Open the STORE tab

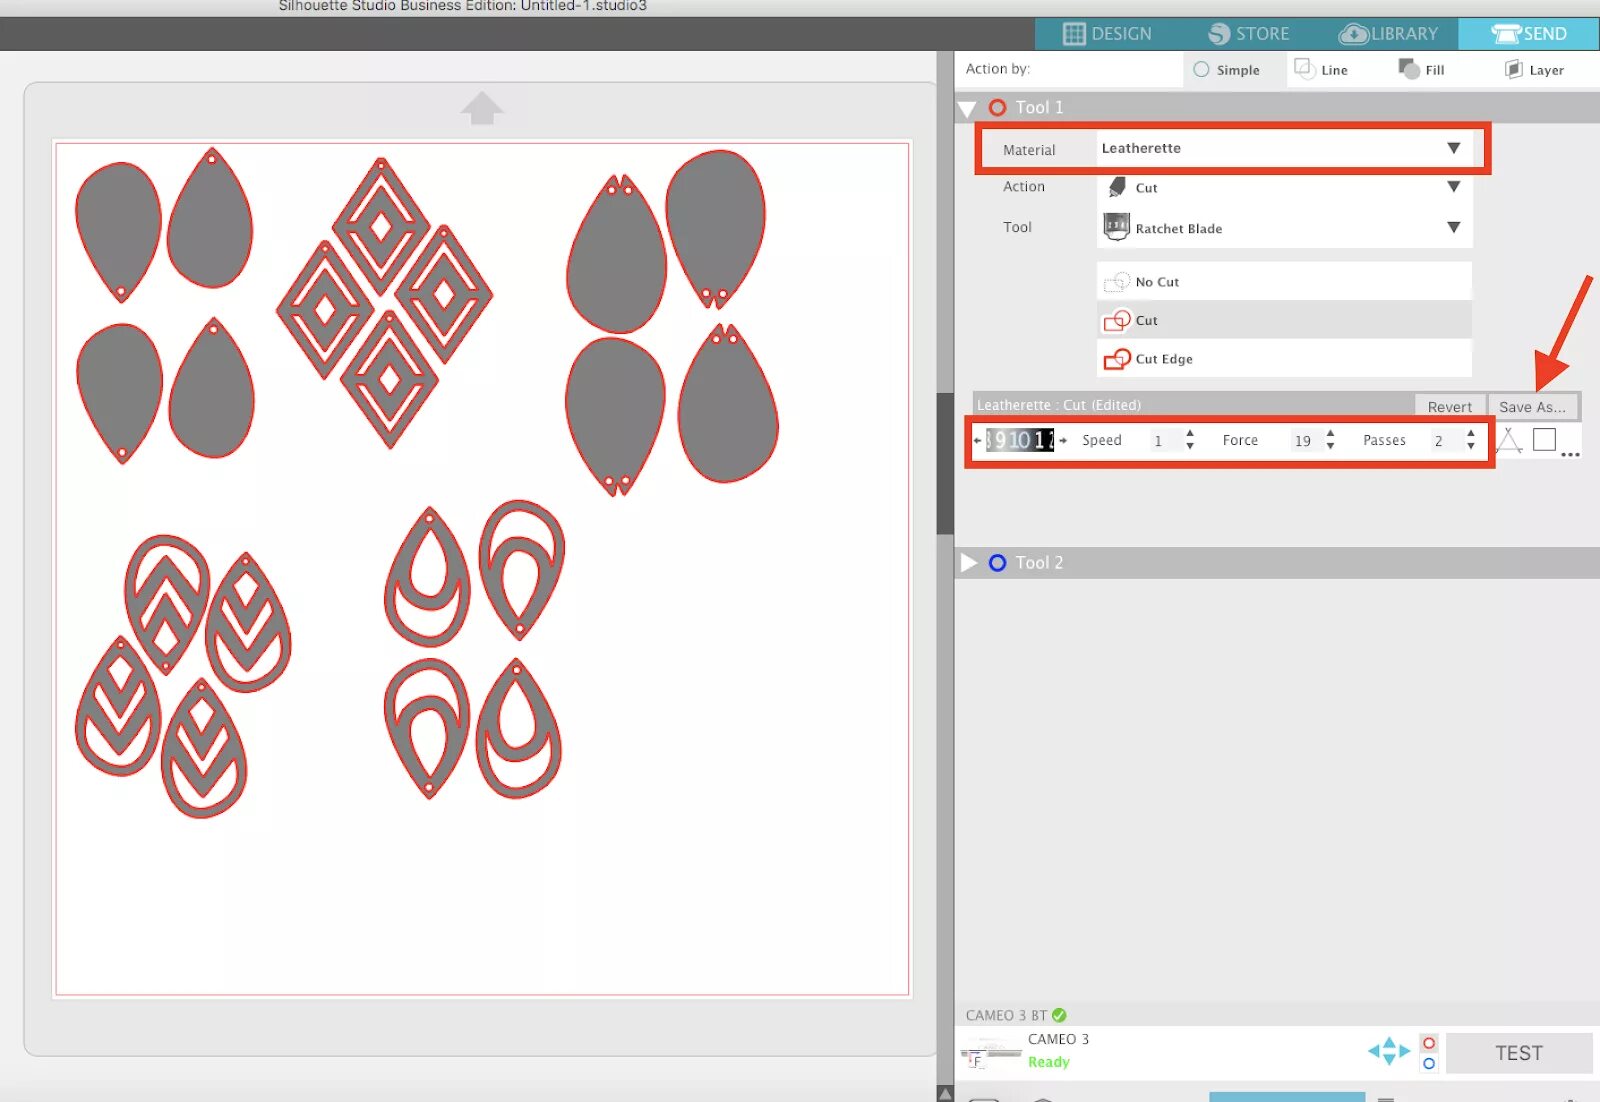(x=1247, y=34)
